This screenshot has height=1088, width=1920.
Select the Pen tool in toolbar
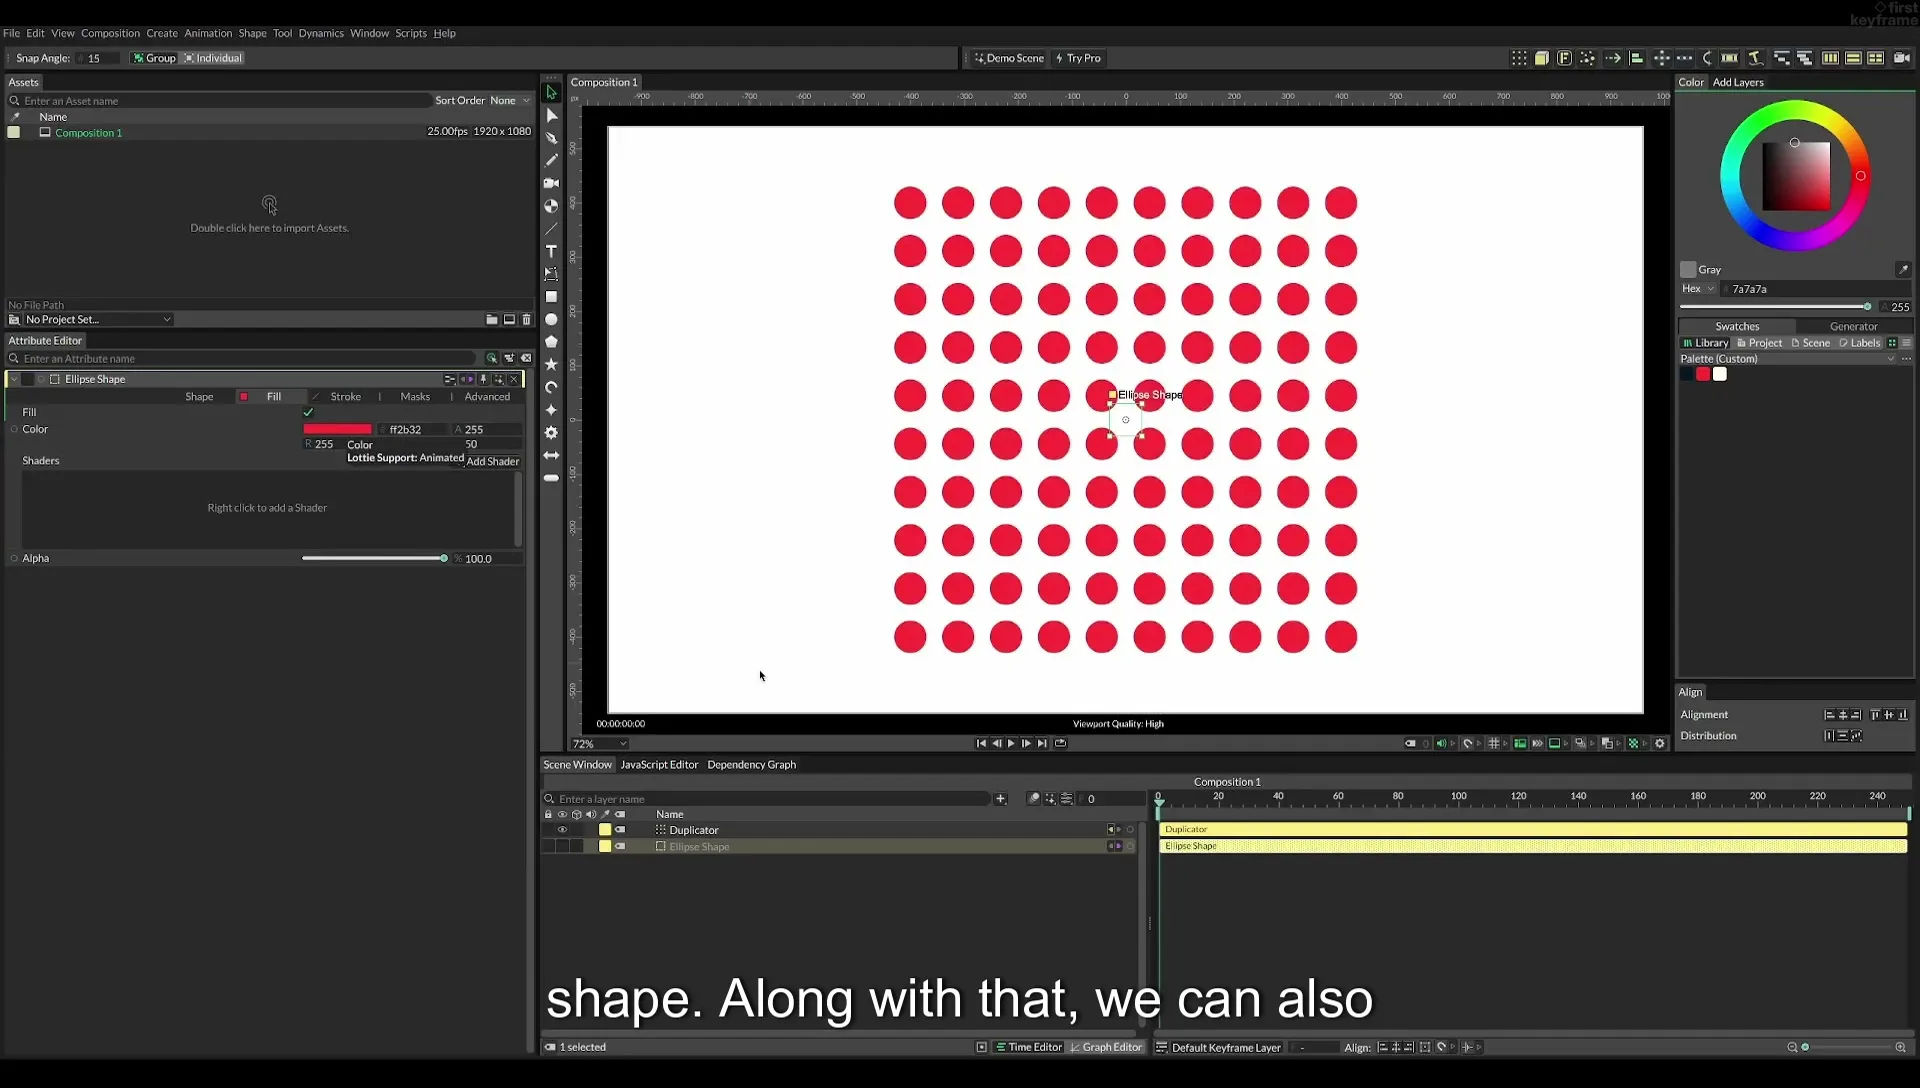(551, 138)
